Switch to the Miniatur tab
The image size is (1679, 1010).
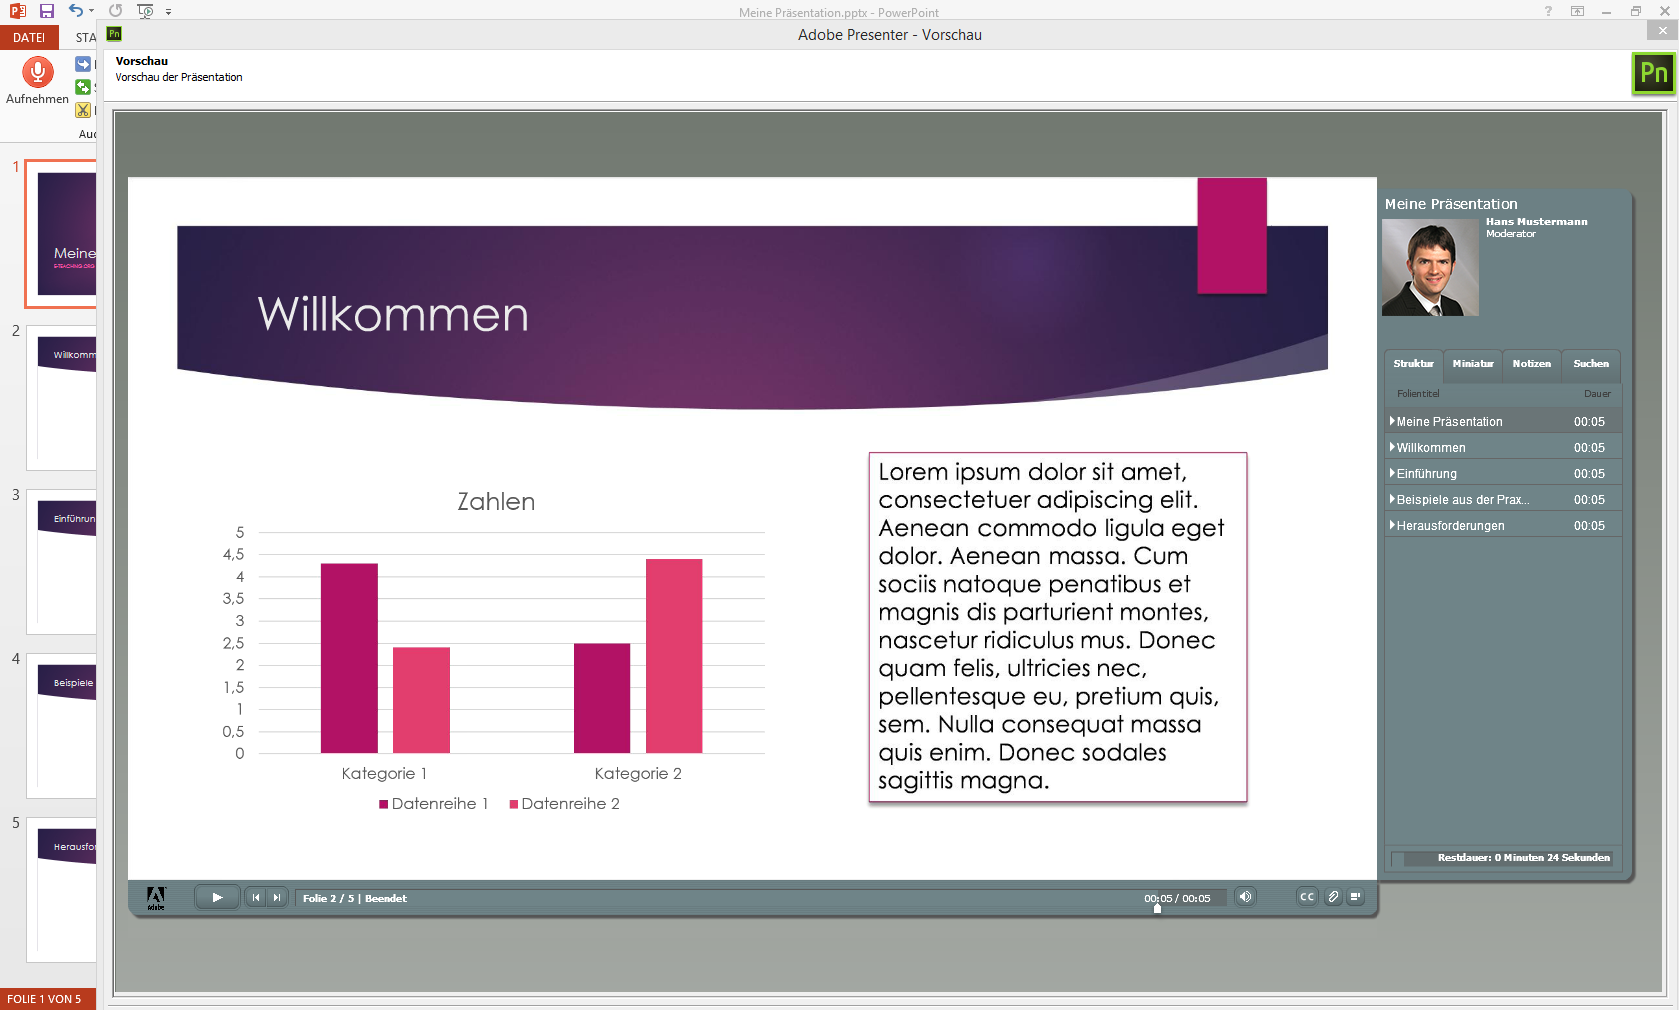[1472, 364]
